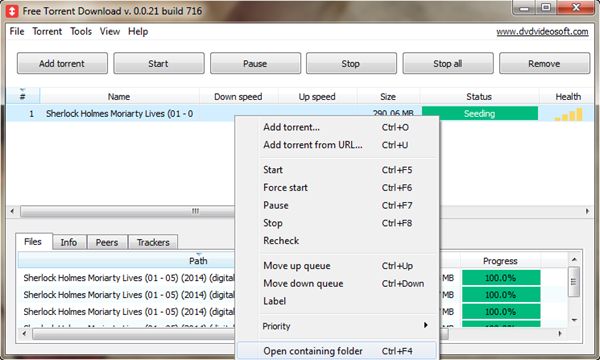Image resolution: width=600 pixels, height=360 pixels.
Task: Click the Stop toolbar button
Action: (351, 64)
